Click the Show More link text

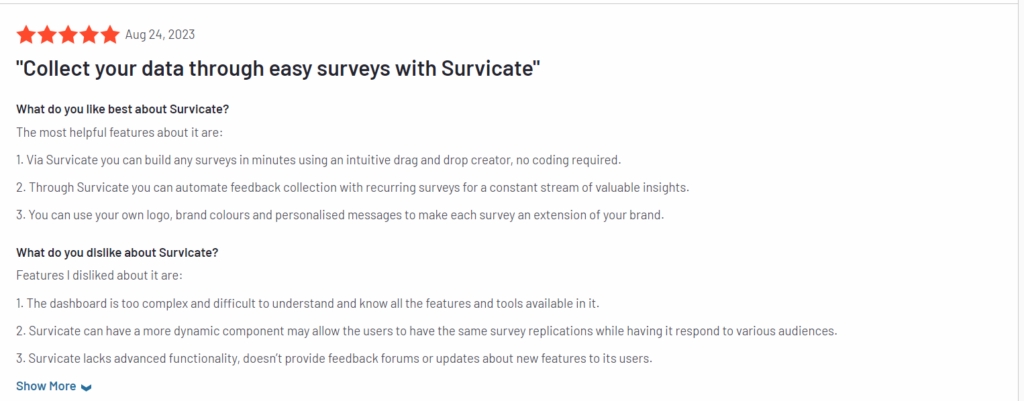[x=46, y=386]
